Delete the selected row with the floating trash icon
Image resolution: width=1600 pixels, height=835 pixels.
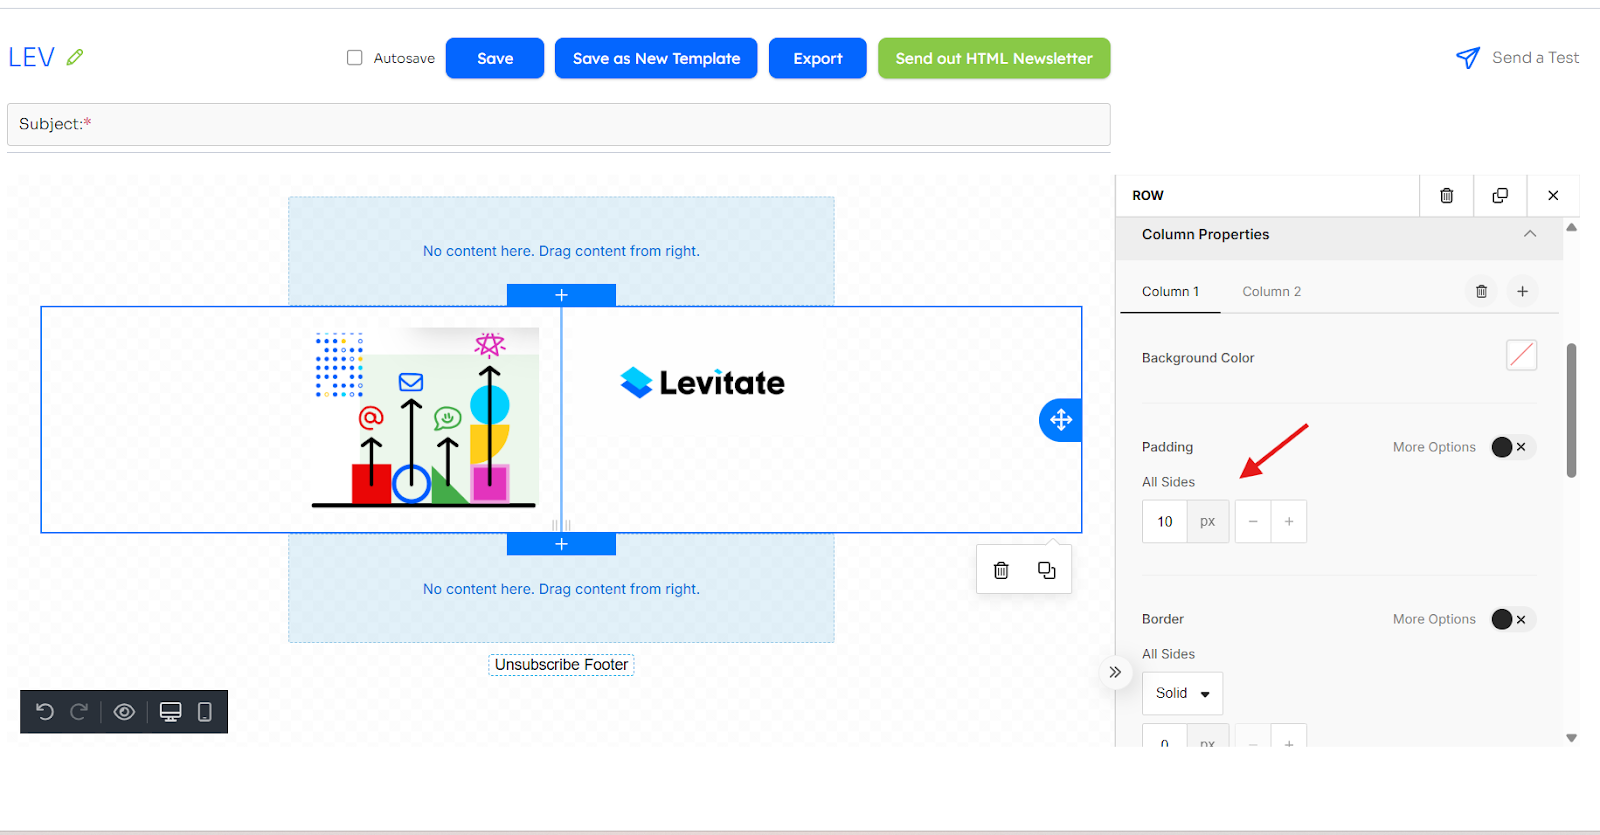(x=1001, y=570)
